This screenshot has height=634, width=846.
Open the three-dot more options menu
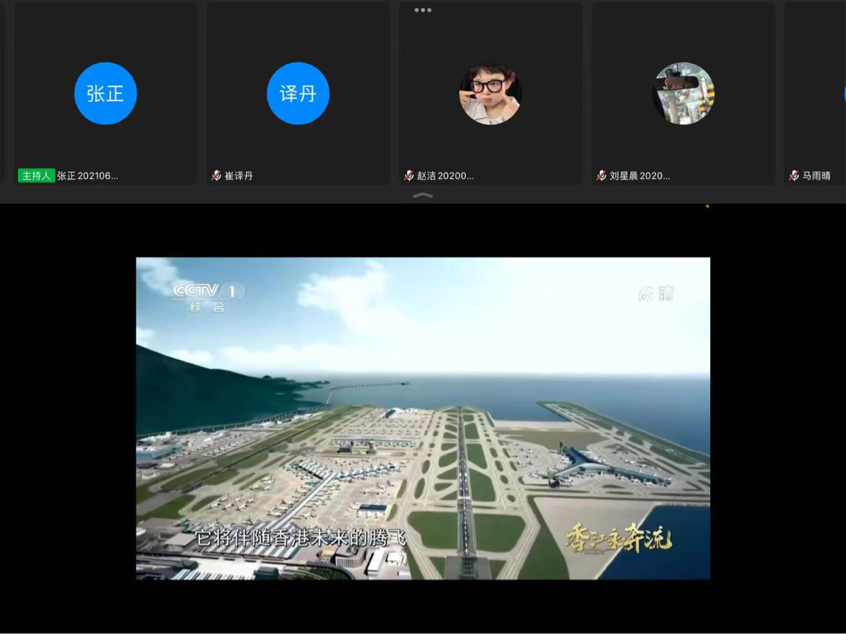click(423, 11)
